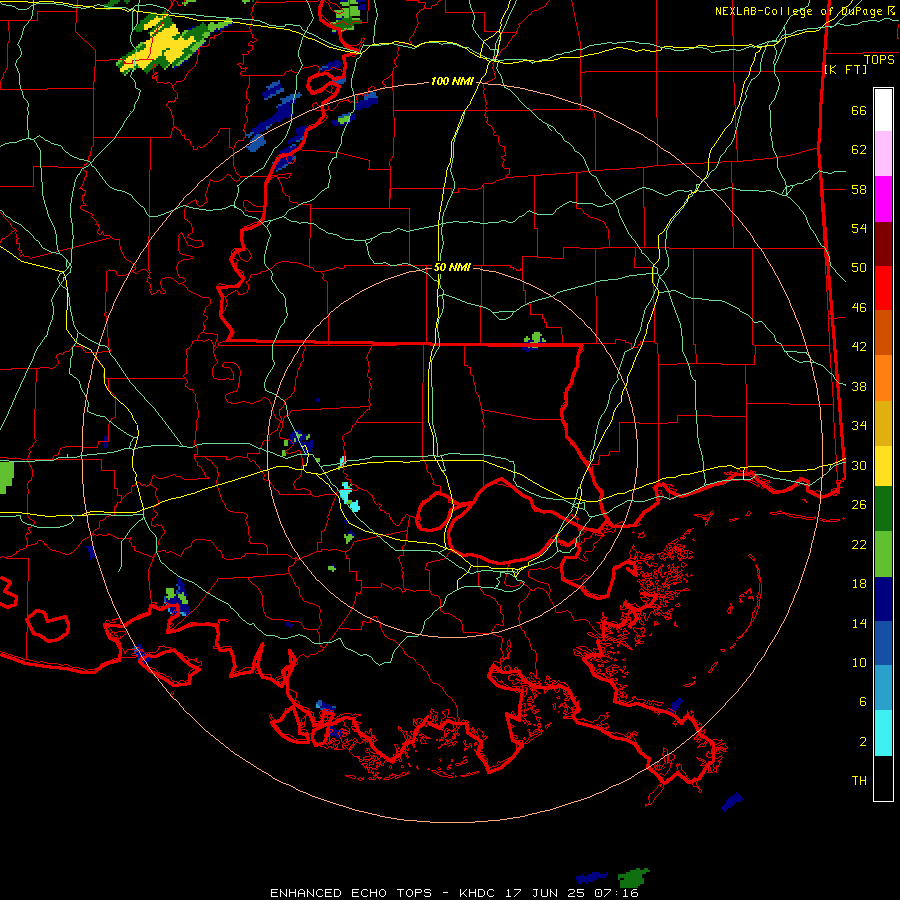Click the 34 value on the legend

click(859, 426)
